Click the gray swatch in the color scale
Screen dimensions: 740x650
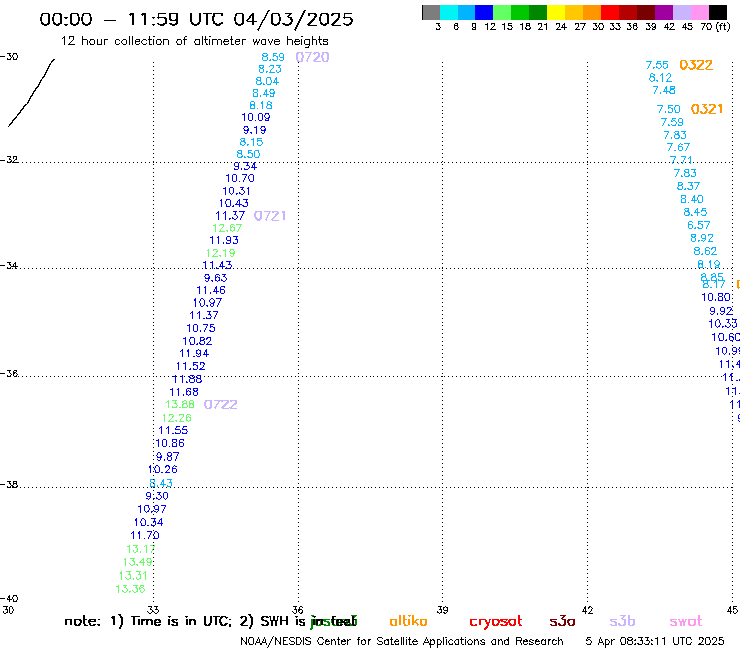[x=431, y=12]
